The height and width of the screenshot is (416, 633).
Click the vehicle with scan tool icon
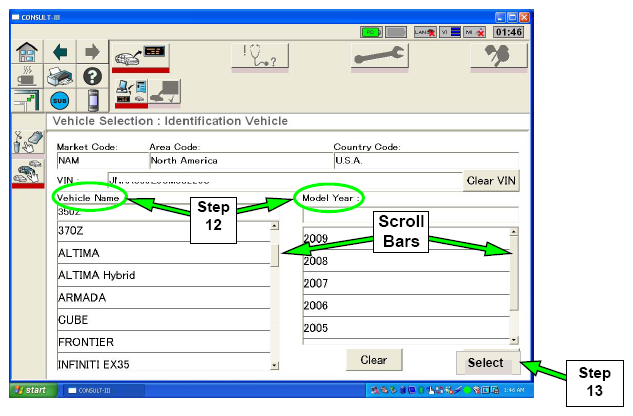tap(138, 57)
